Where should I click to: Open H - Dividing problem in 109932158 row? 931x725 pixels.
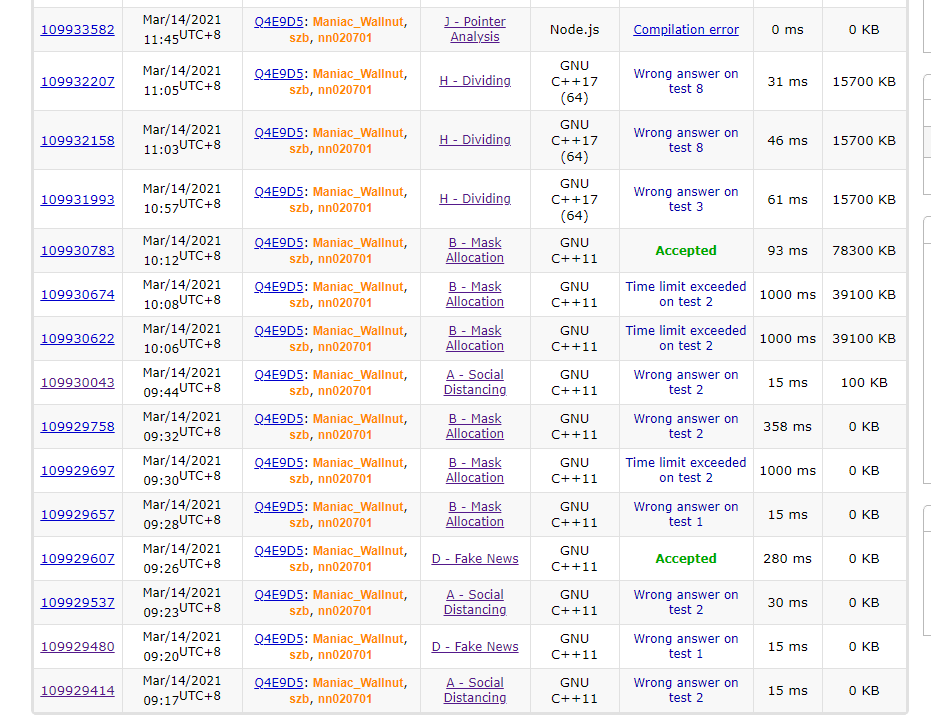474,140
